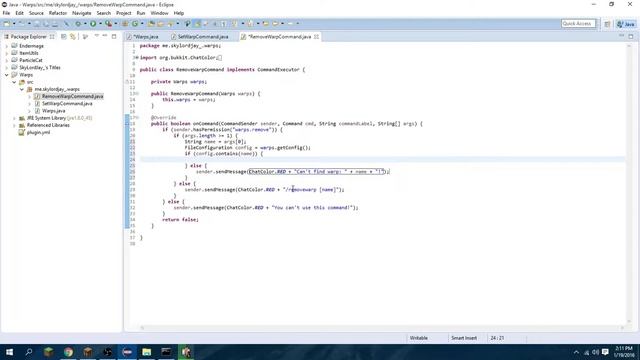Open the Navigate menu
This screenshot has width=640, height=360.
[81, 13]
